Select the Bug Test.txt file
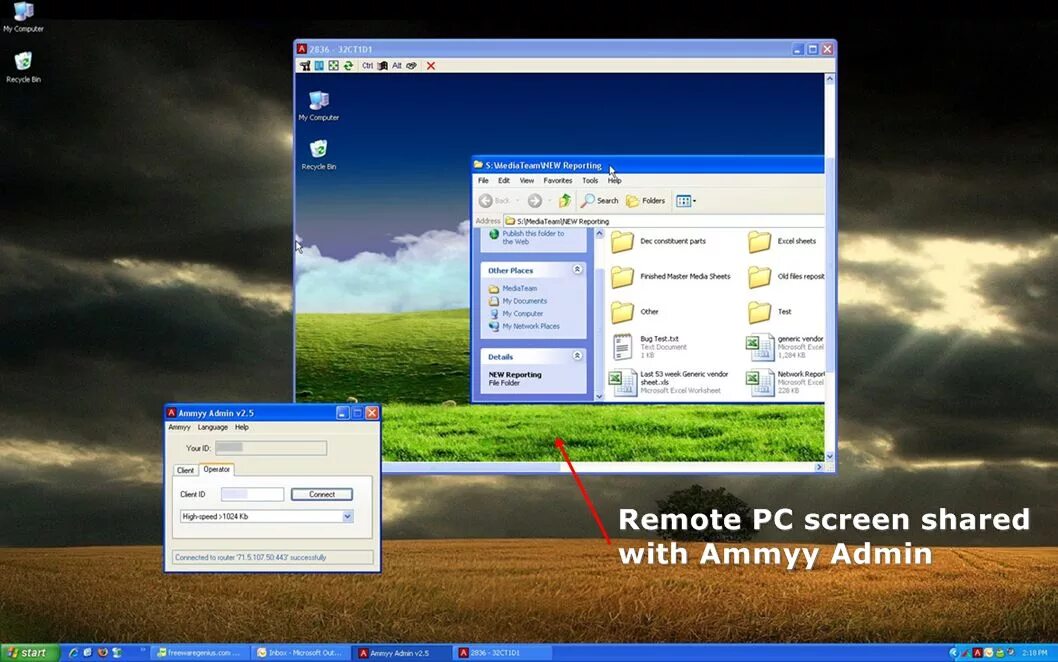 [648, 347]
